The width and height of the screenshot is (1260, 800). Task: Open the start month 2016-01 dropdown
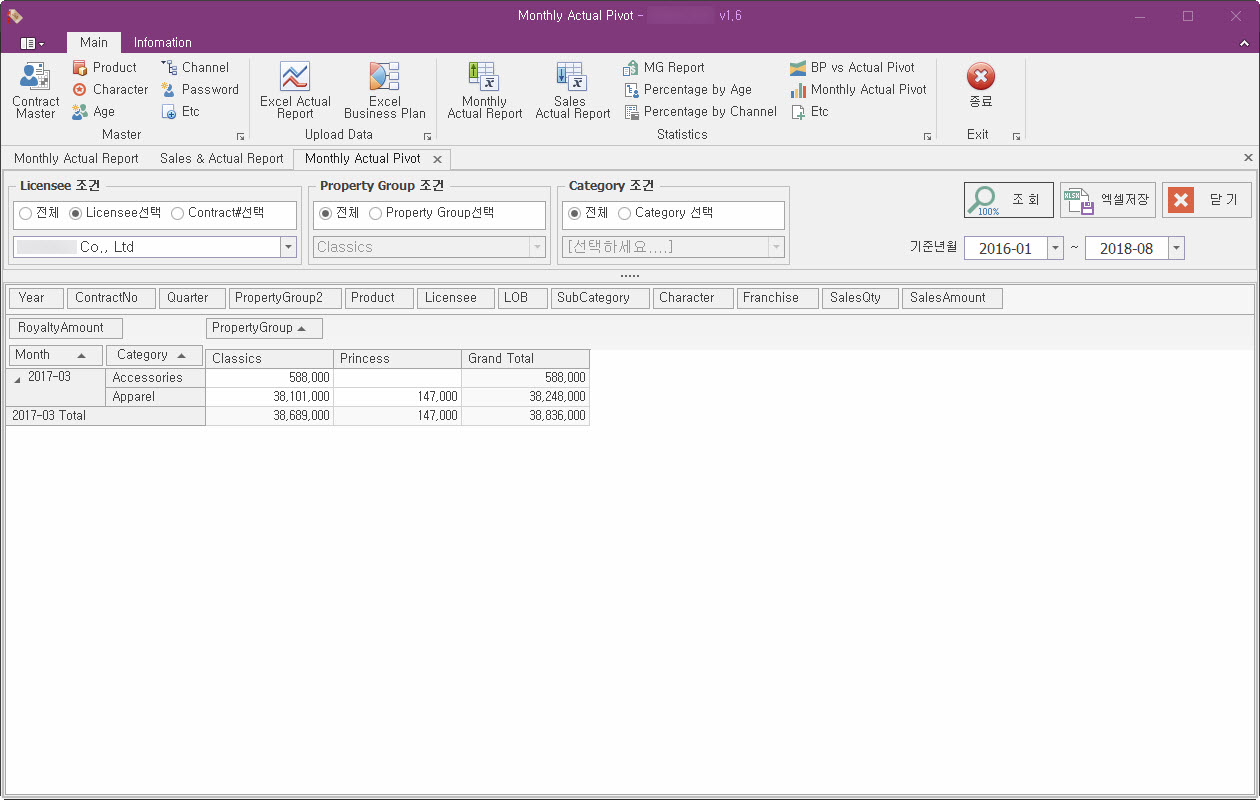point(1055,249)
